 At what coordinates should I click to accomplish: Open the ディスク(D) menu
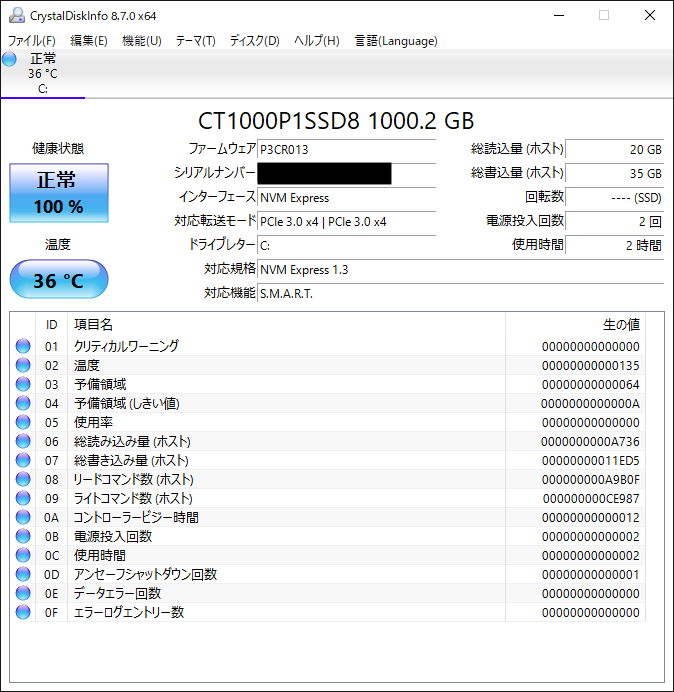[x=255, y=41]
